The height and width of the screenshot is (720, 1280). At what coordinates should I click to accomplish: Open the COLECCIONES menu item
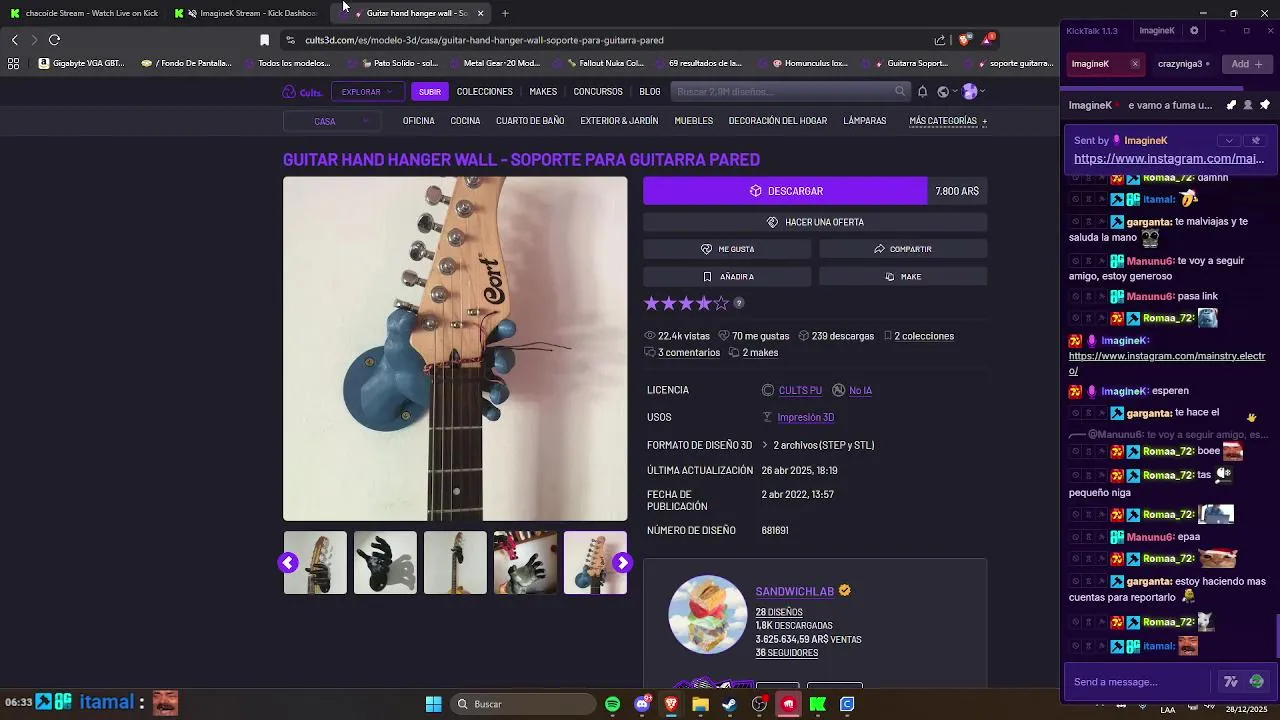pyautogui.click(x=485, y=92)
